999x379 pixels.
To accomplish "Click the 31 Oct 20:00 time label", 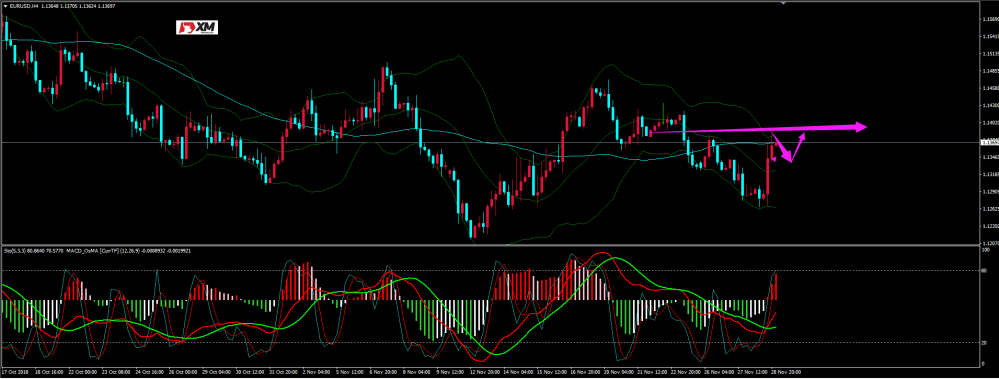I will pyautogui.click(x=283, y=371).
